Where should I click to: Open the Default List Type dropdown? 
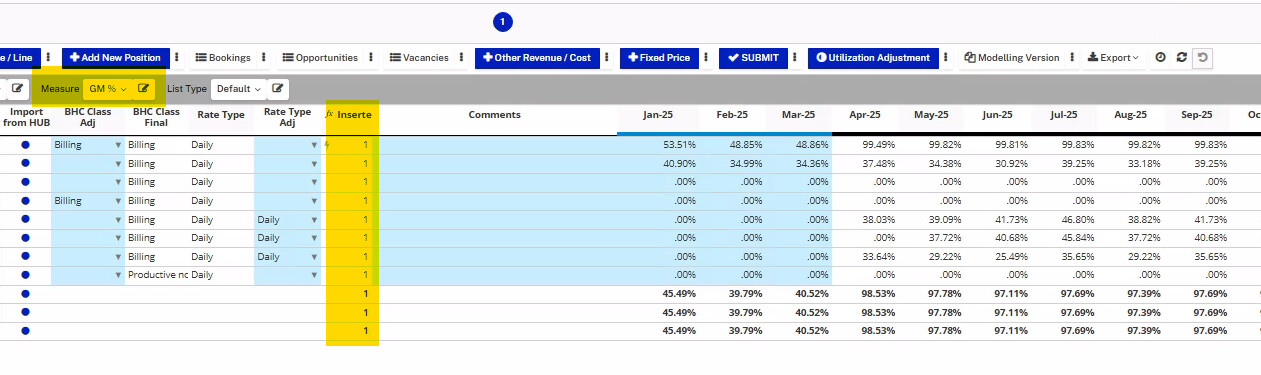pos(239,89)
